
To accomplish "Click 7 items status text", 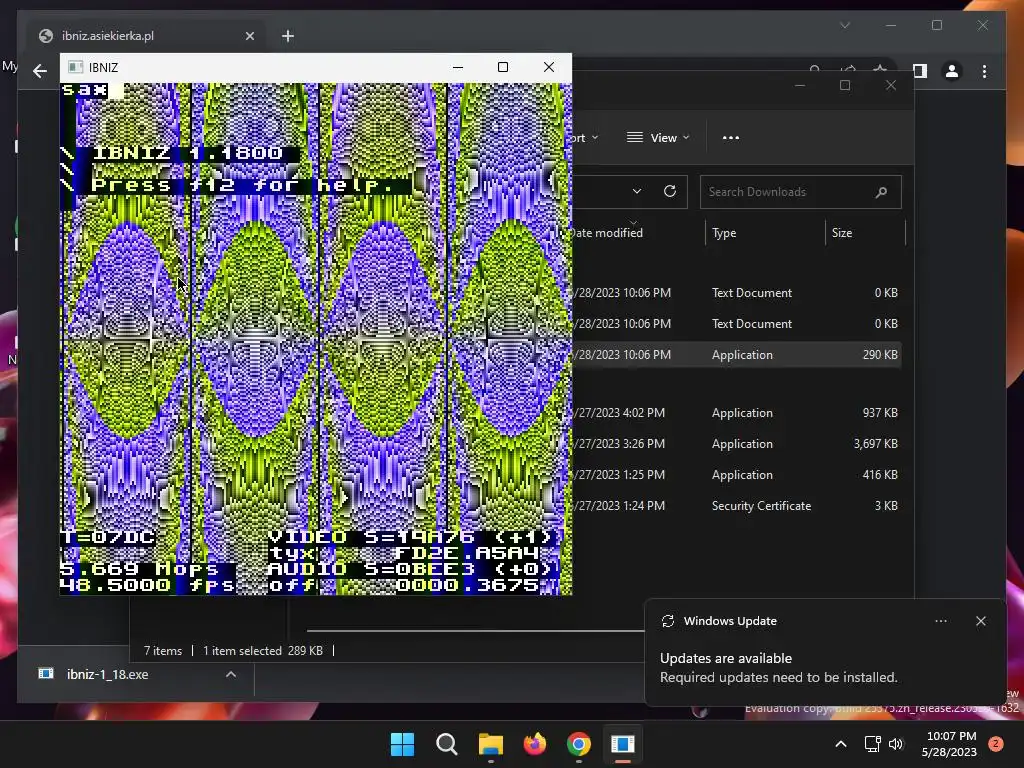I will (x=163, y=651).
